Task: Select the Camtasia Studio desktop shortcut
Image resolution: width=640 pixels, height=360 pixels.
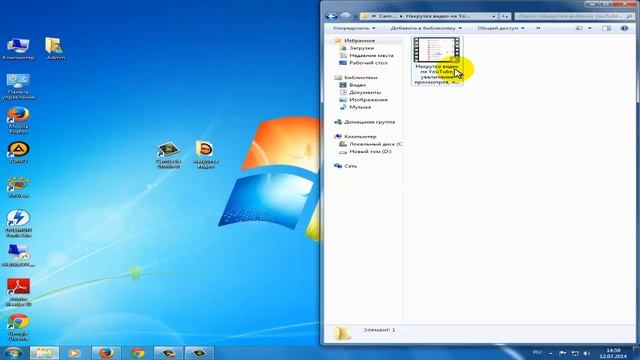Action: coord(169,155)
